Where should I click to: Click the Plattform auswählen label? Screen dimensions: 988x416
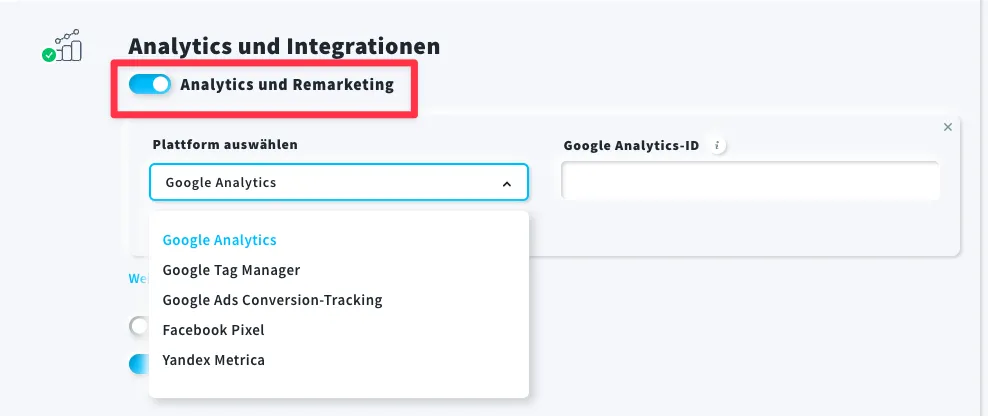tap(225, 144)
